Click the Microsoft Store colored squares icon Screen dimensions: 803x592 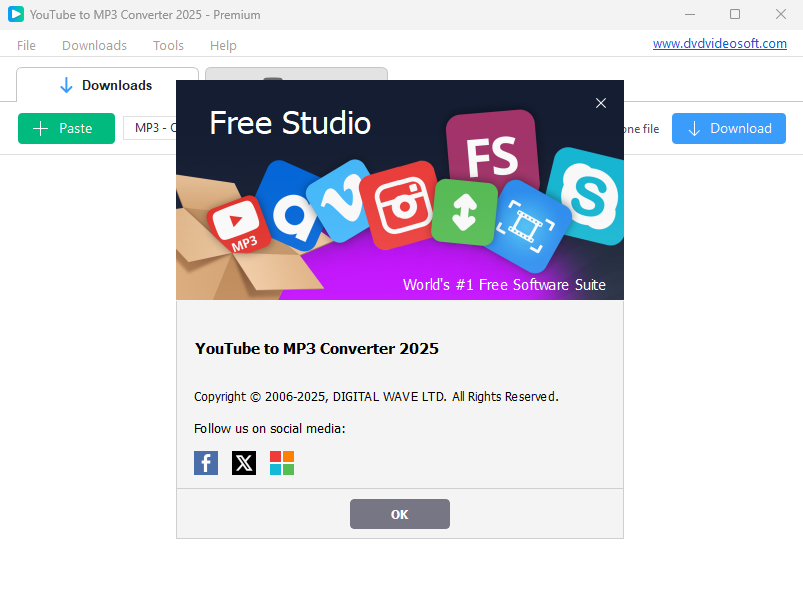pos(282,463)
